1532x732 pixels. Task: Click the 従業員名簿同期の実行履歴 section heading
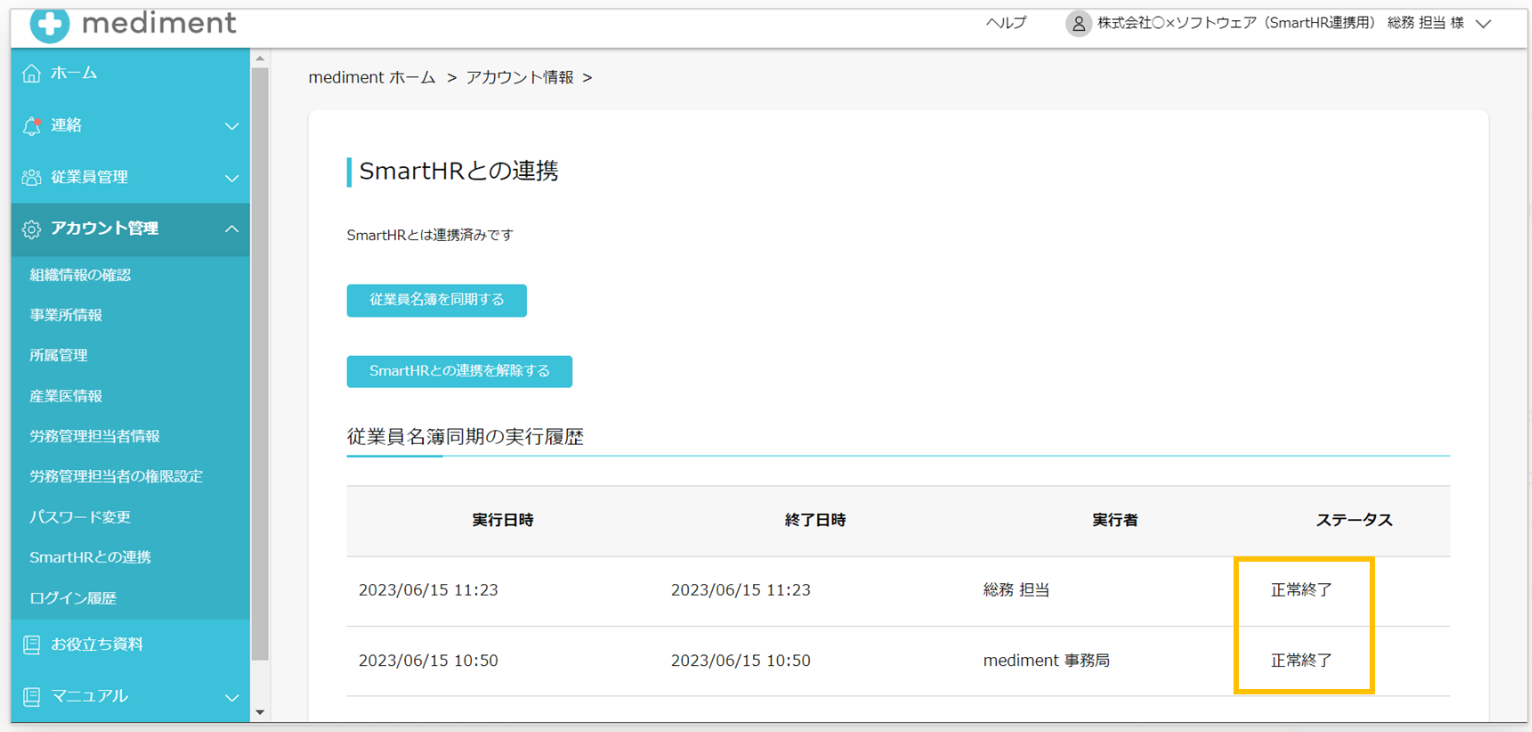[x=465, y=437]
